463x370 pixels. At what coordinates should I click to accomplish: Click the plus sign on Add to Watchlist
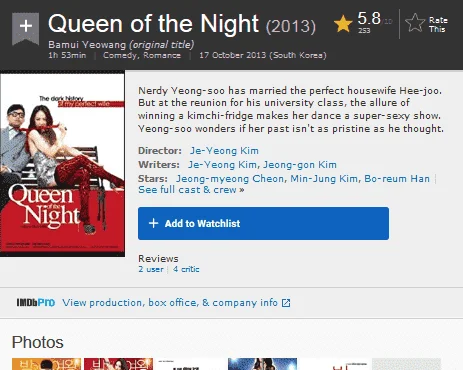coord(153,223)
